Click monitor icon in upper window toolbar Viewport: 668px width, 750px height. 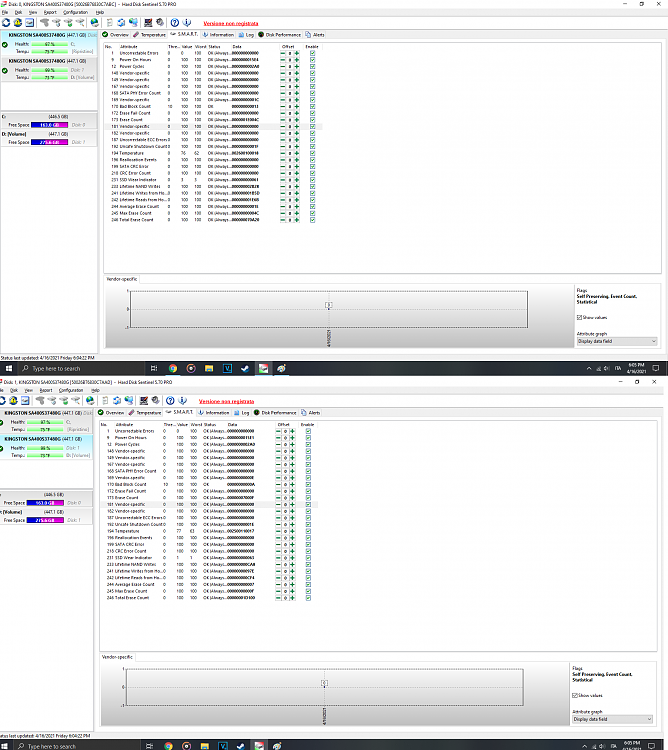pos(148,22)
